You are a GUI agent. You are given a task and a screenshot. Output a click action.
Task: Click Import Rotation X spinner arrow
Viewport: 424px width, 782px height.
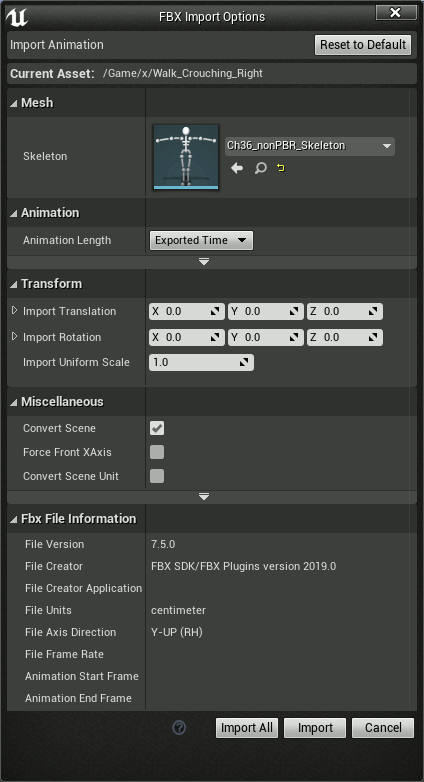(215, 337)
